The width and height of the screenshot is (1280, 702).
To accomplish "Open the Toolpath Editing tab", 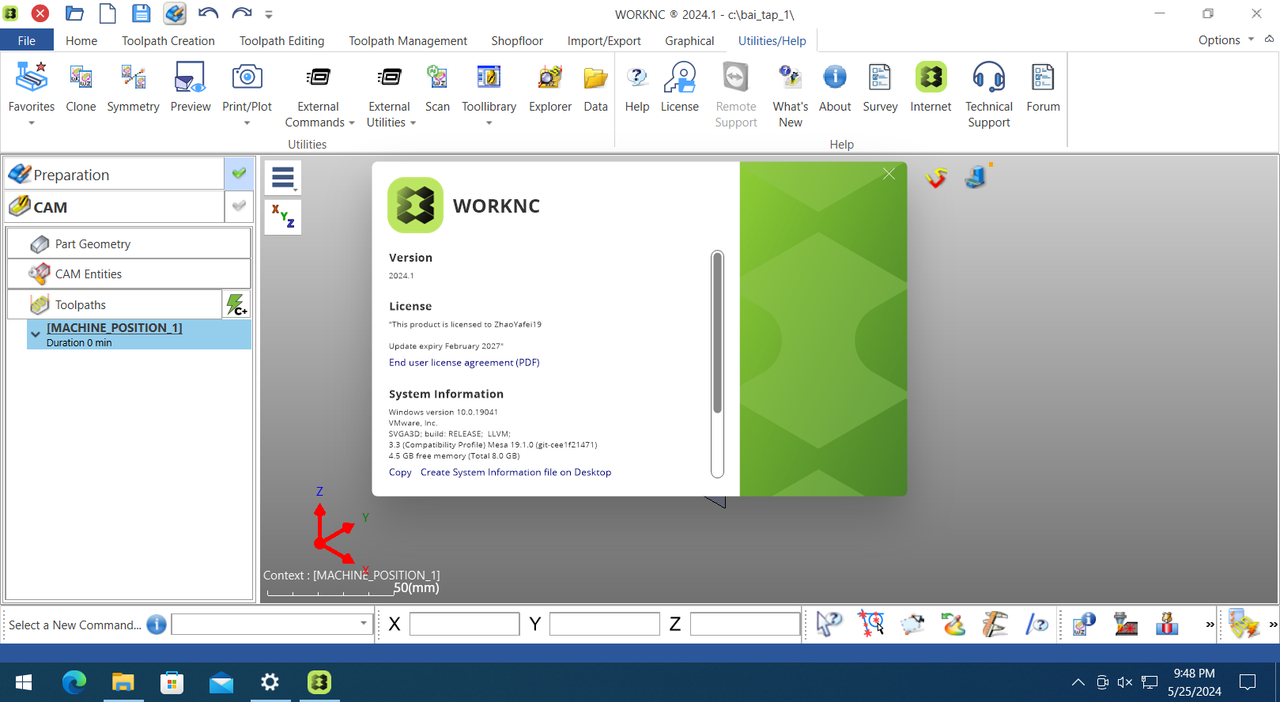I will point(282,41).
